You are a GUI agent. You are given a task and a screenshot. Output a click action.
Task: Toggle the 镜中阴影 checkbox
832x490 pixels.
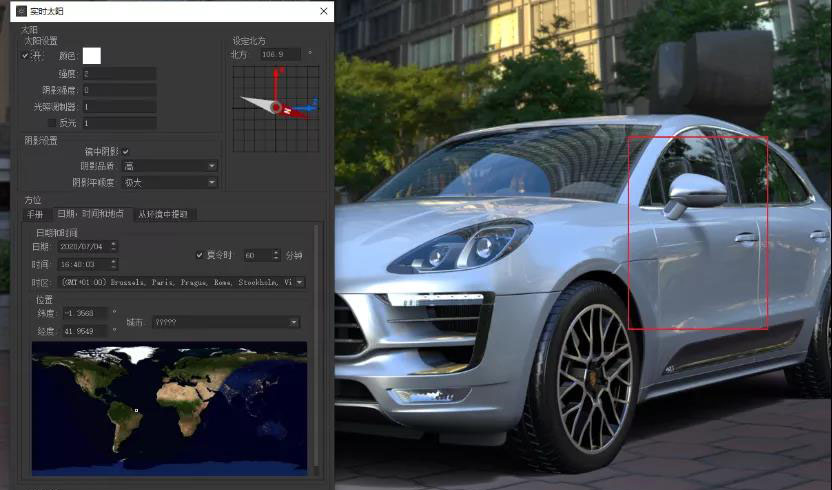pyautogui.click(x=126, y=151)
